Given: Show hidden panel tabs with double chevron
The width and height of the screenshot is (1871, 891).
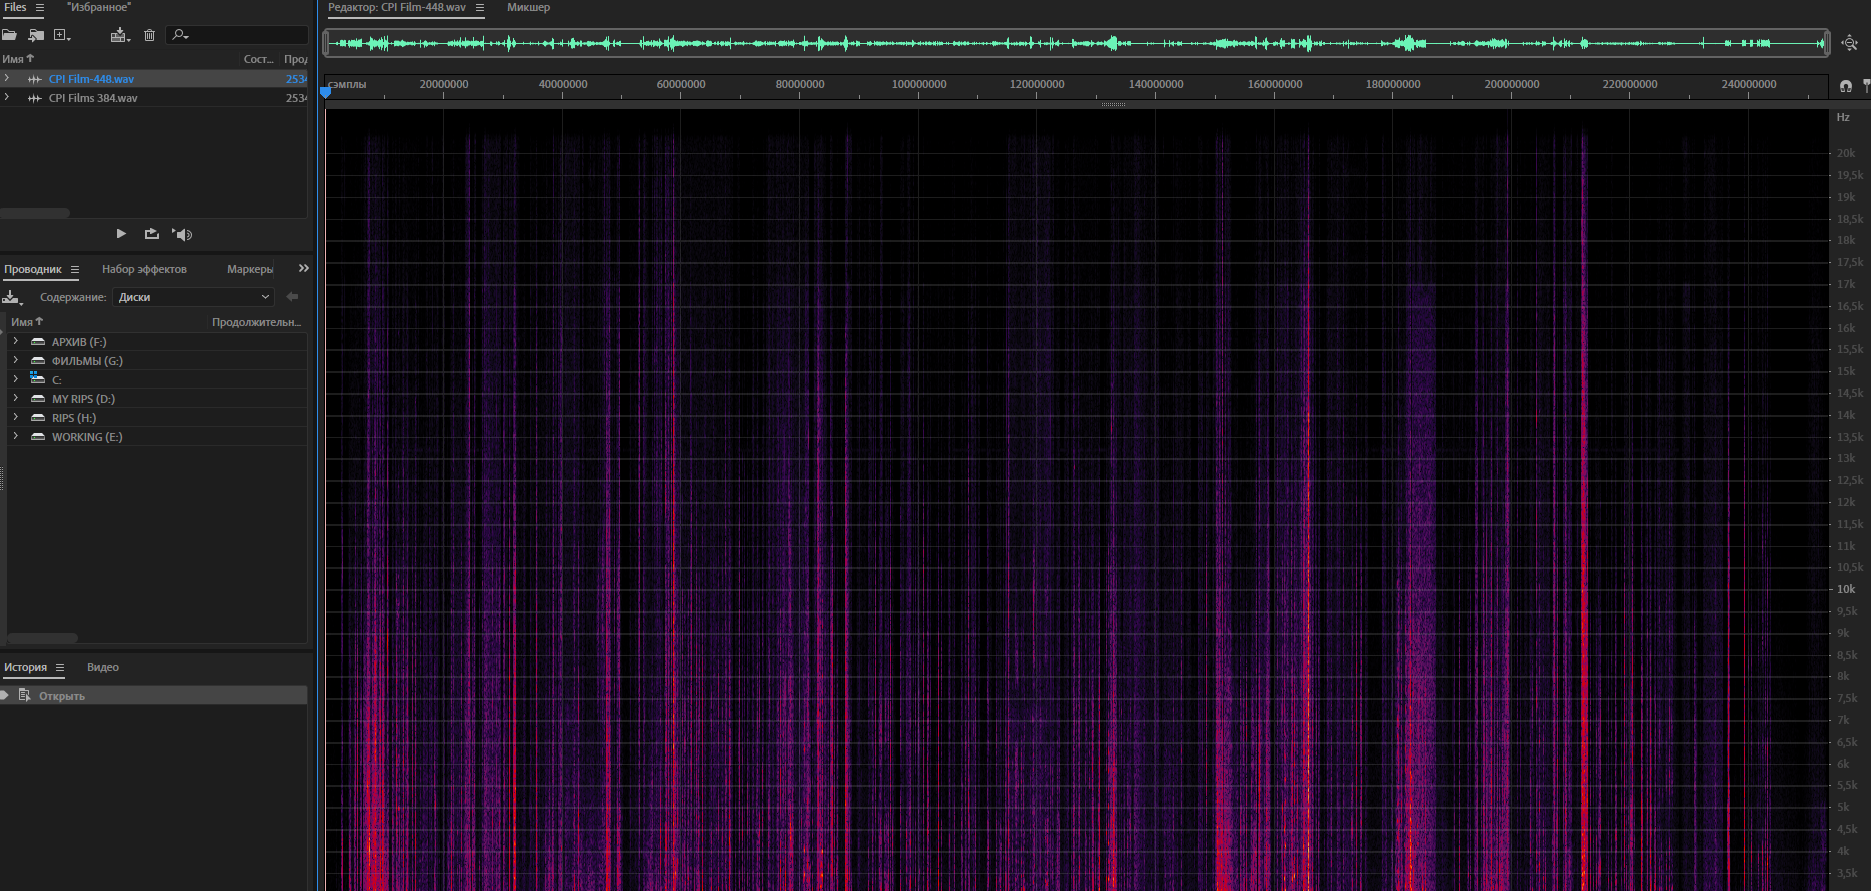Looking at the screenshot, I should [x=304, y=268].
